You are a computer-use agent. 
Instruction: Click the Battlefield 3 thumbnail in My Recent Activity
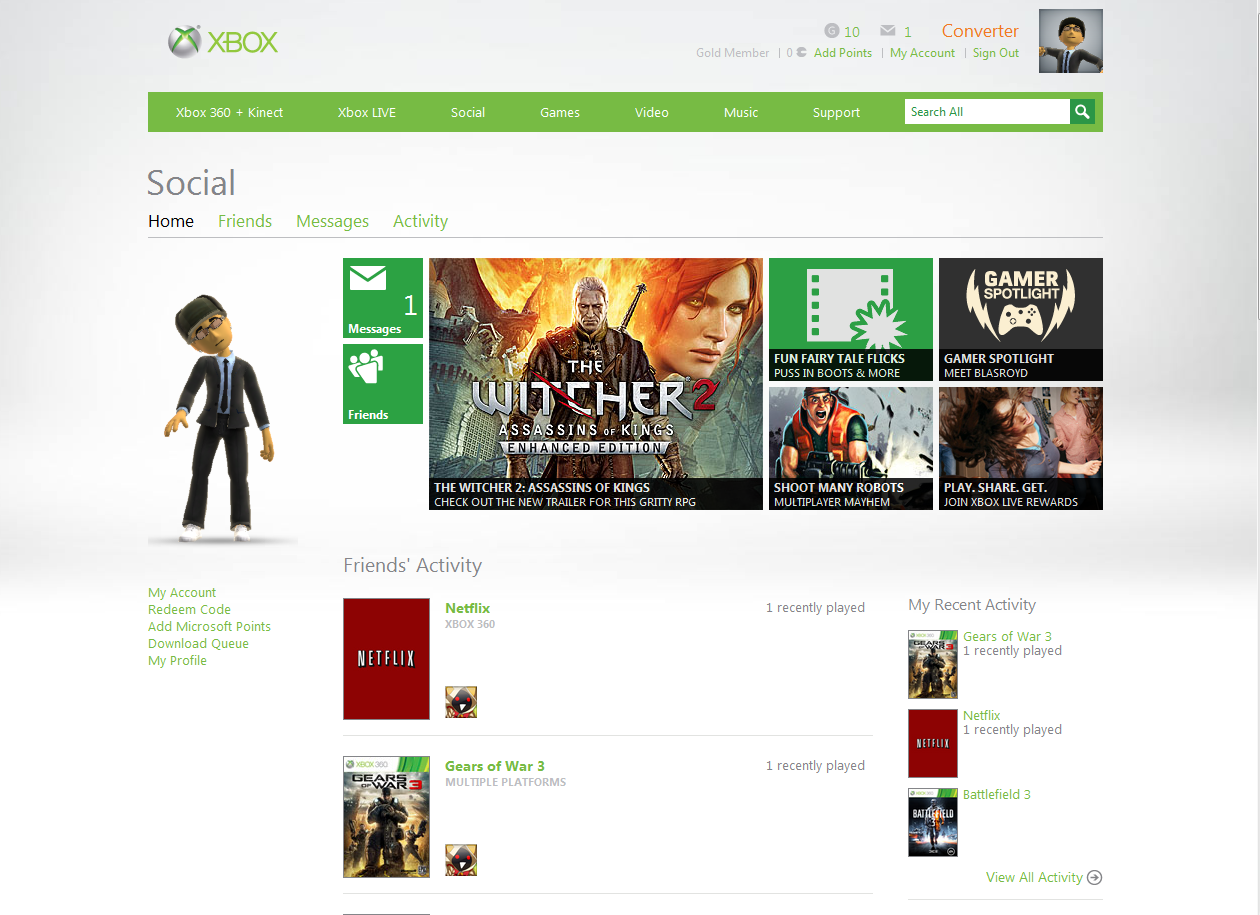[x=933, y=822]
